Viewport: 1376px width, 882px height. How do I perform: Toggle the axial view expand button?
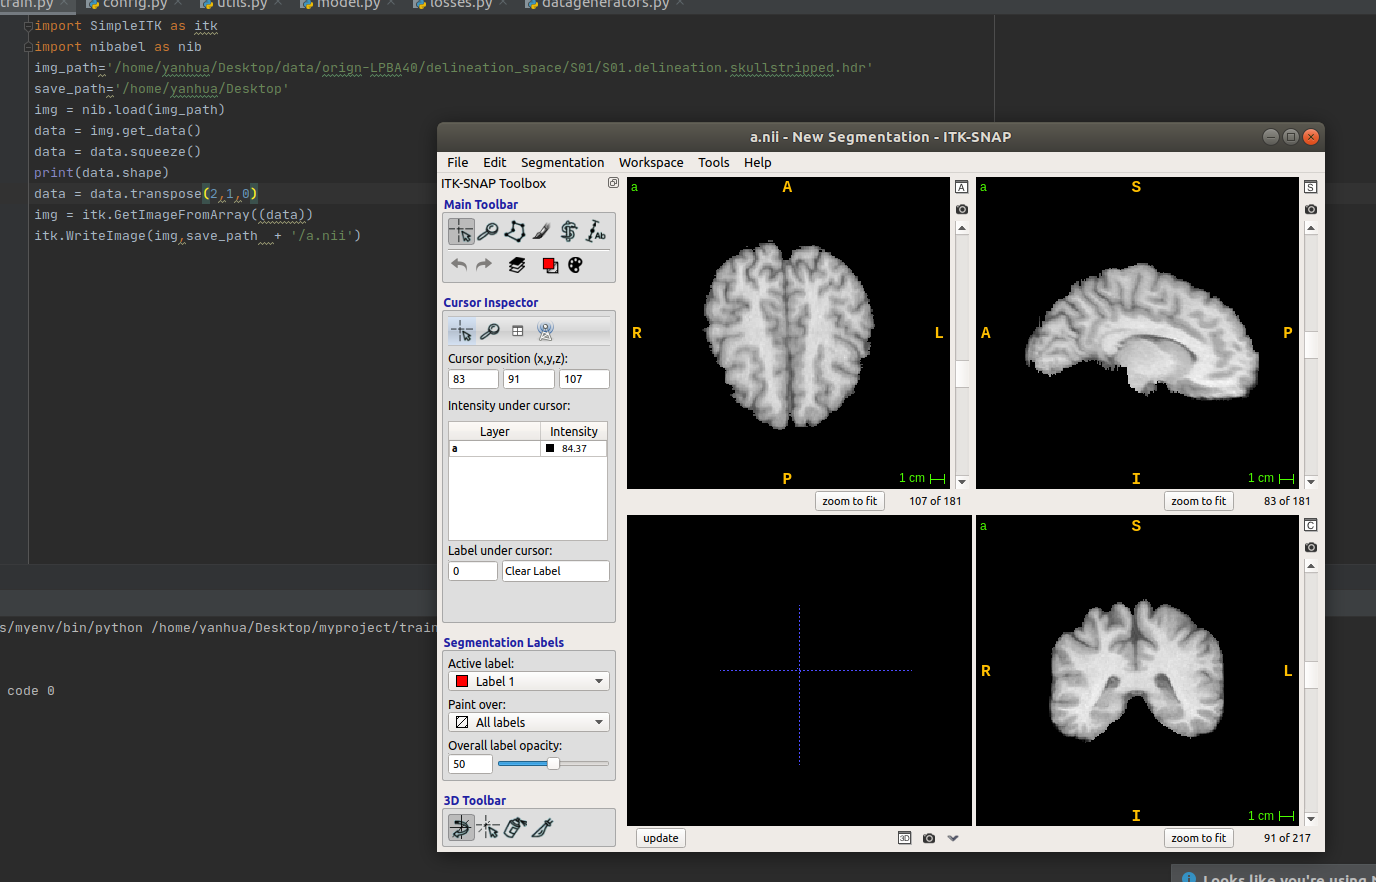coord(961,187)
